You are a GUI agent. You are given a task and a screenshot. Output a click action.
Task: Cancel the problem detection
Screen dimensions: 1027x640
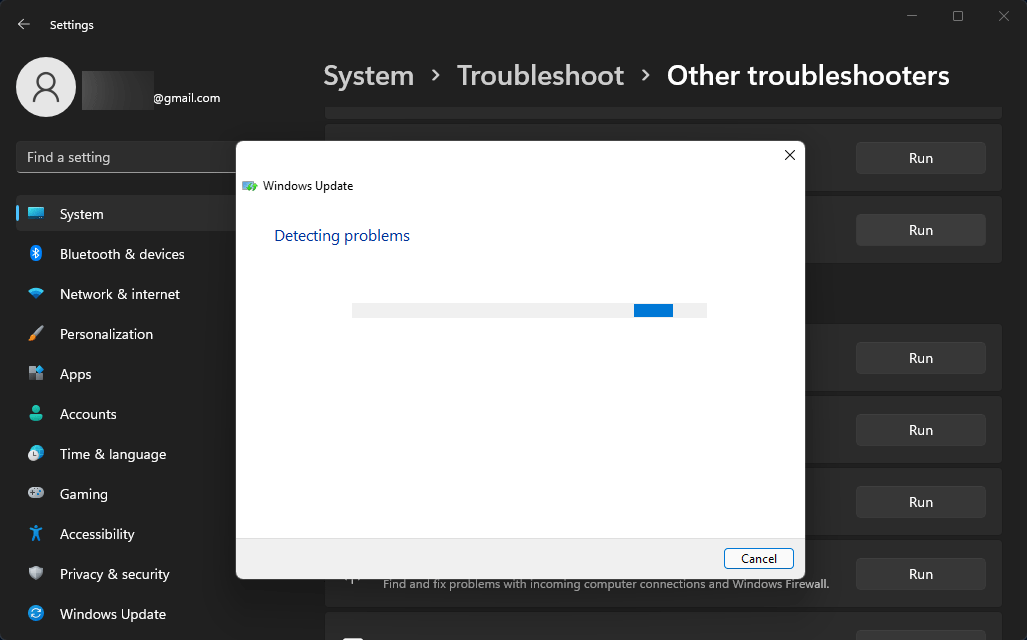pyautogui.click(x=758, y=559)
